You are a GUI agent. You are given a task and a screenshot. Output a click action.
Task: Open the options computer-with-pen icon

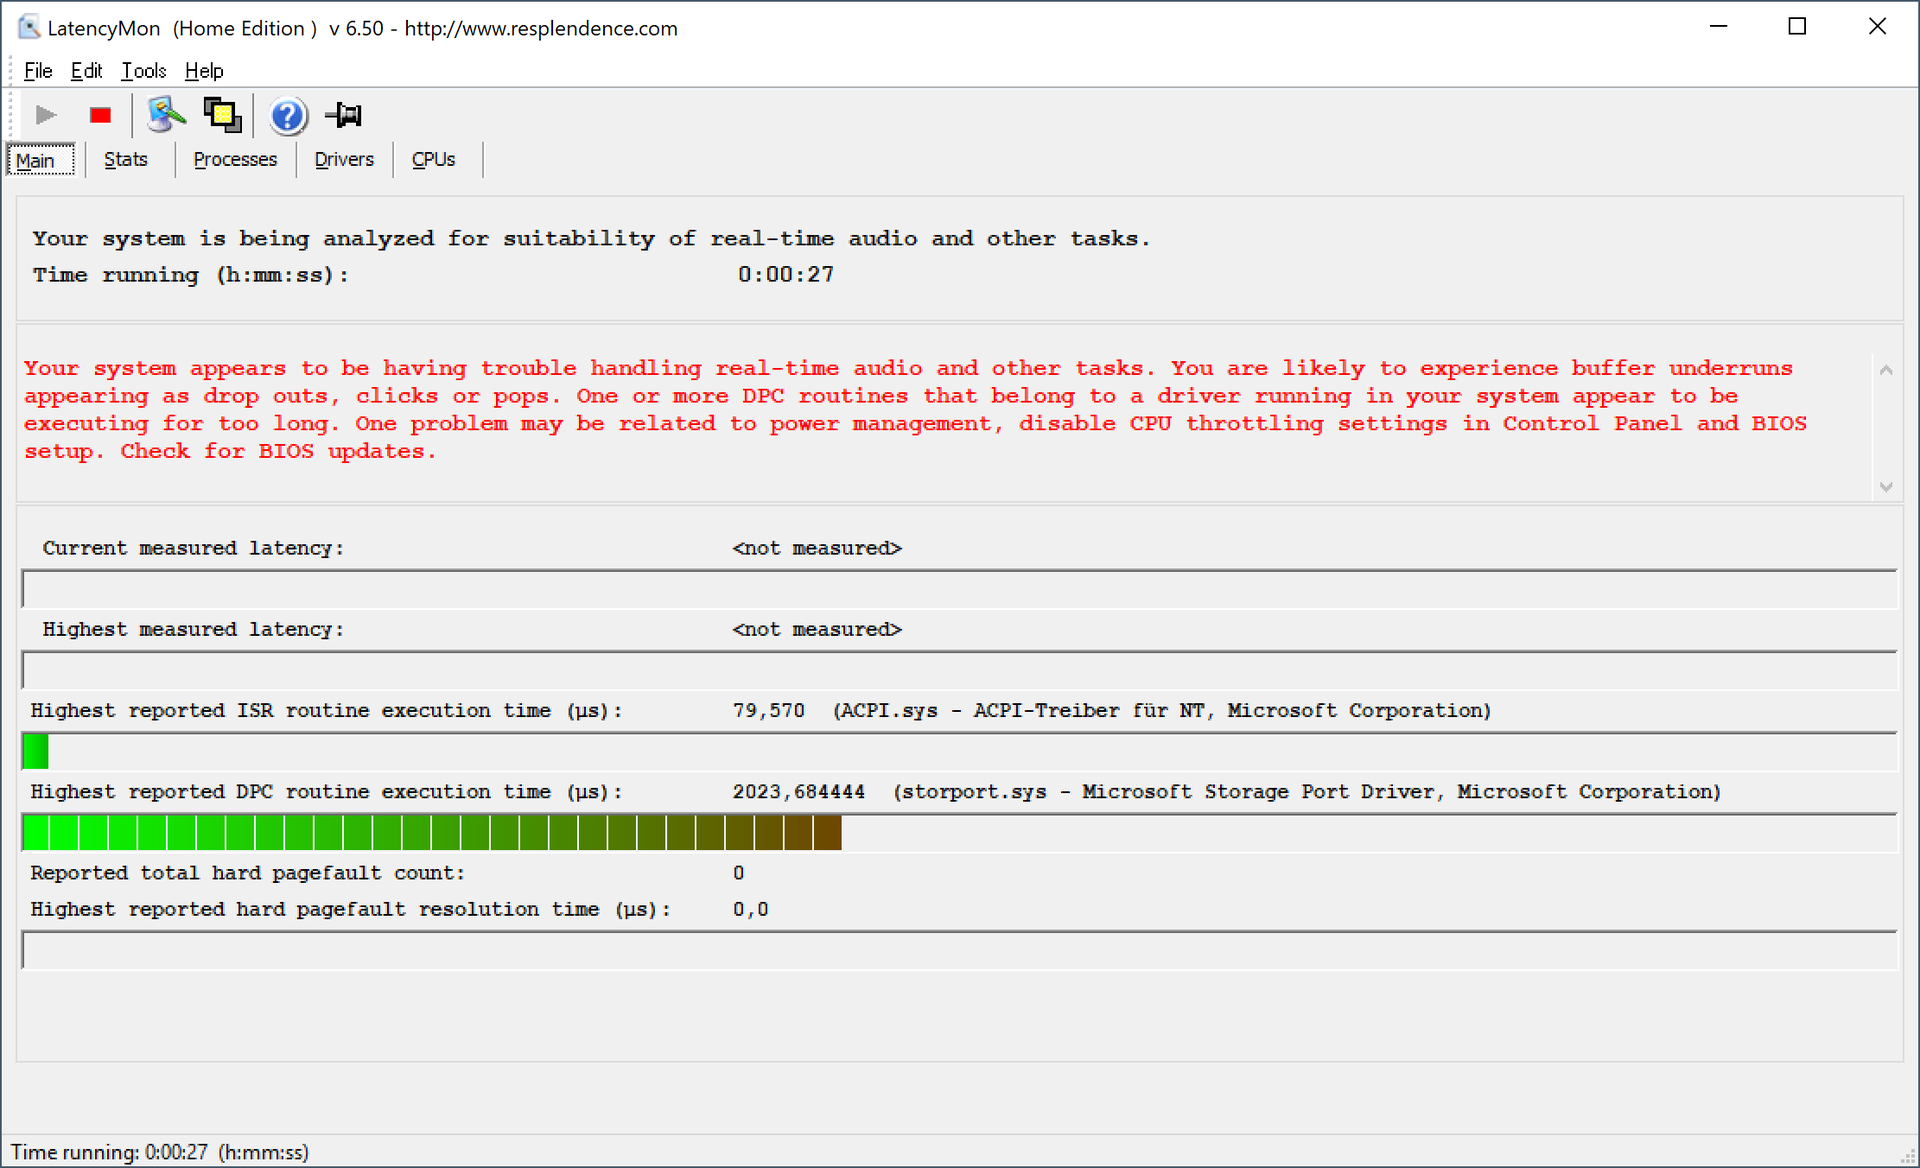tap(166, 115)
